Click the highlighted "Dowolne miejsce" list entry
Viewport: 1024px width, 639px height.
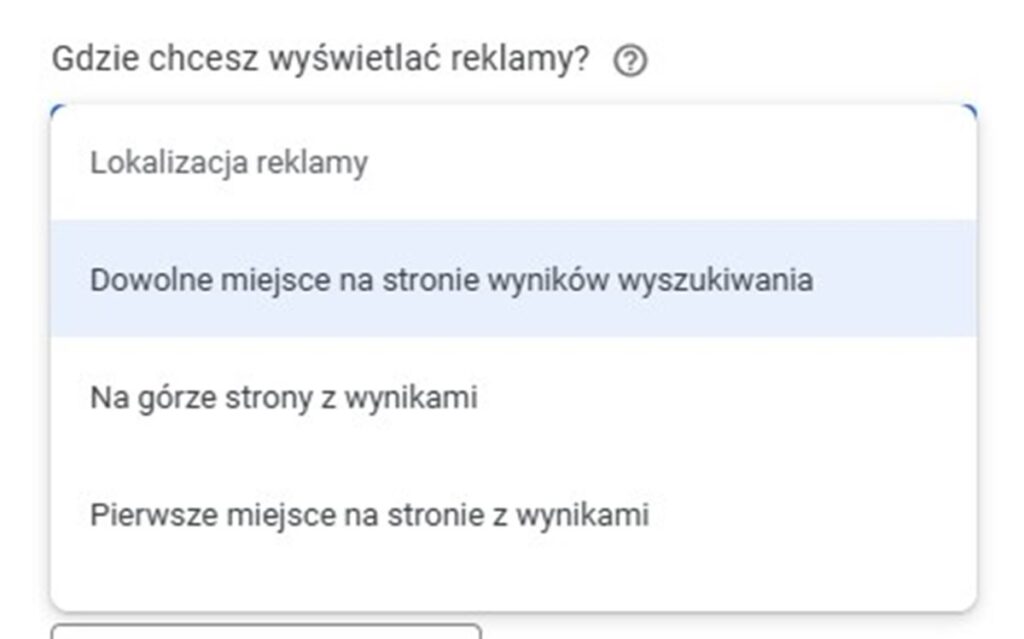513,279
